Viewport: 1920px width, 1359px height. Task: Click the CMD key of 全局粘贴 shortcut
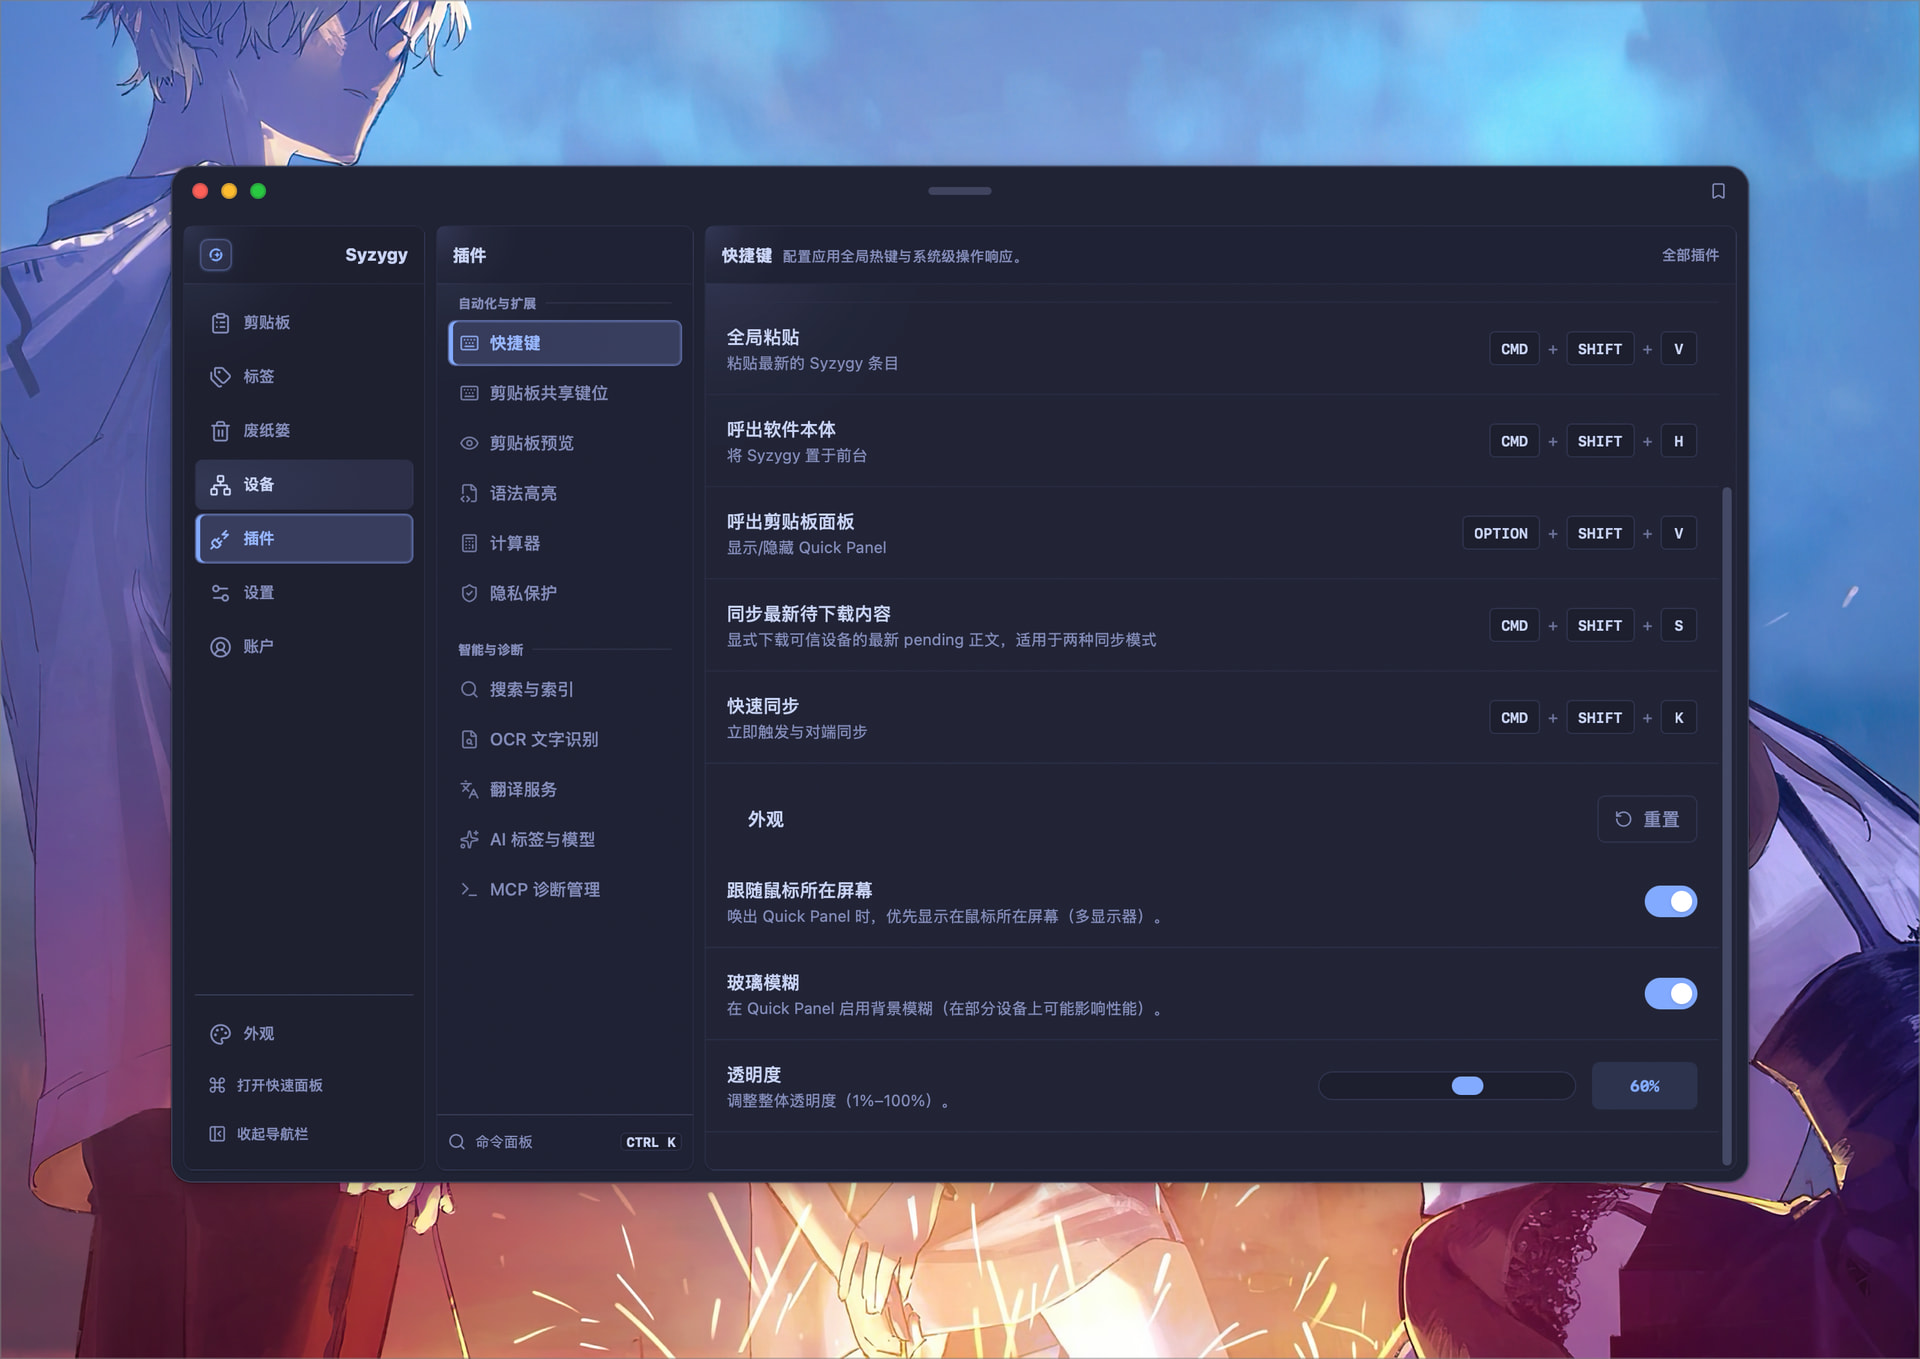(1514, 349)
